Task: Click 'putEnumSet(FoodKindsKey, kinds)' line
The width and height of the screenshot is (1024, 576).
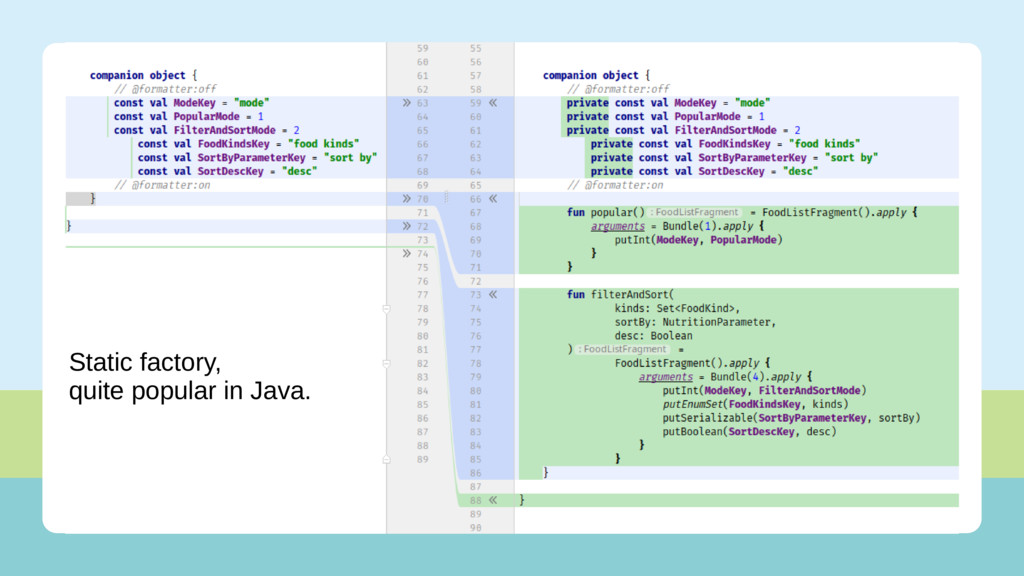Action: coord(755,404)
